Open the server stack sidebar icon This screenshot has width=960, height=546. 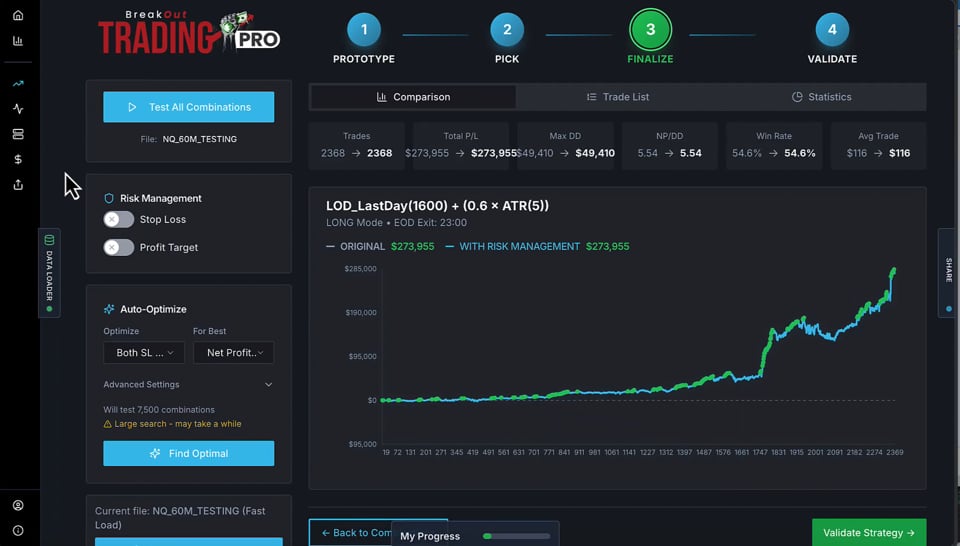(x=18, y=134)
